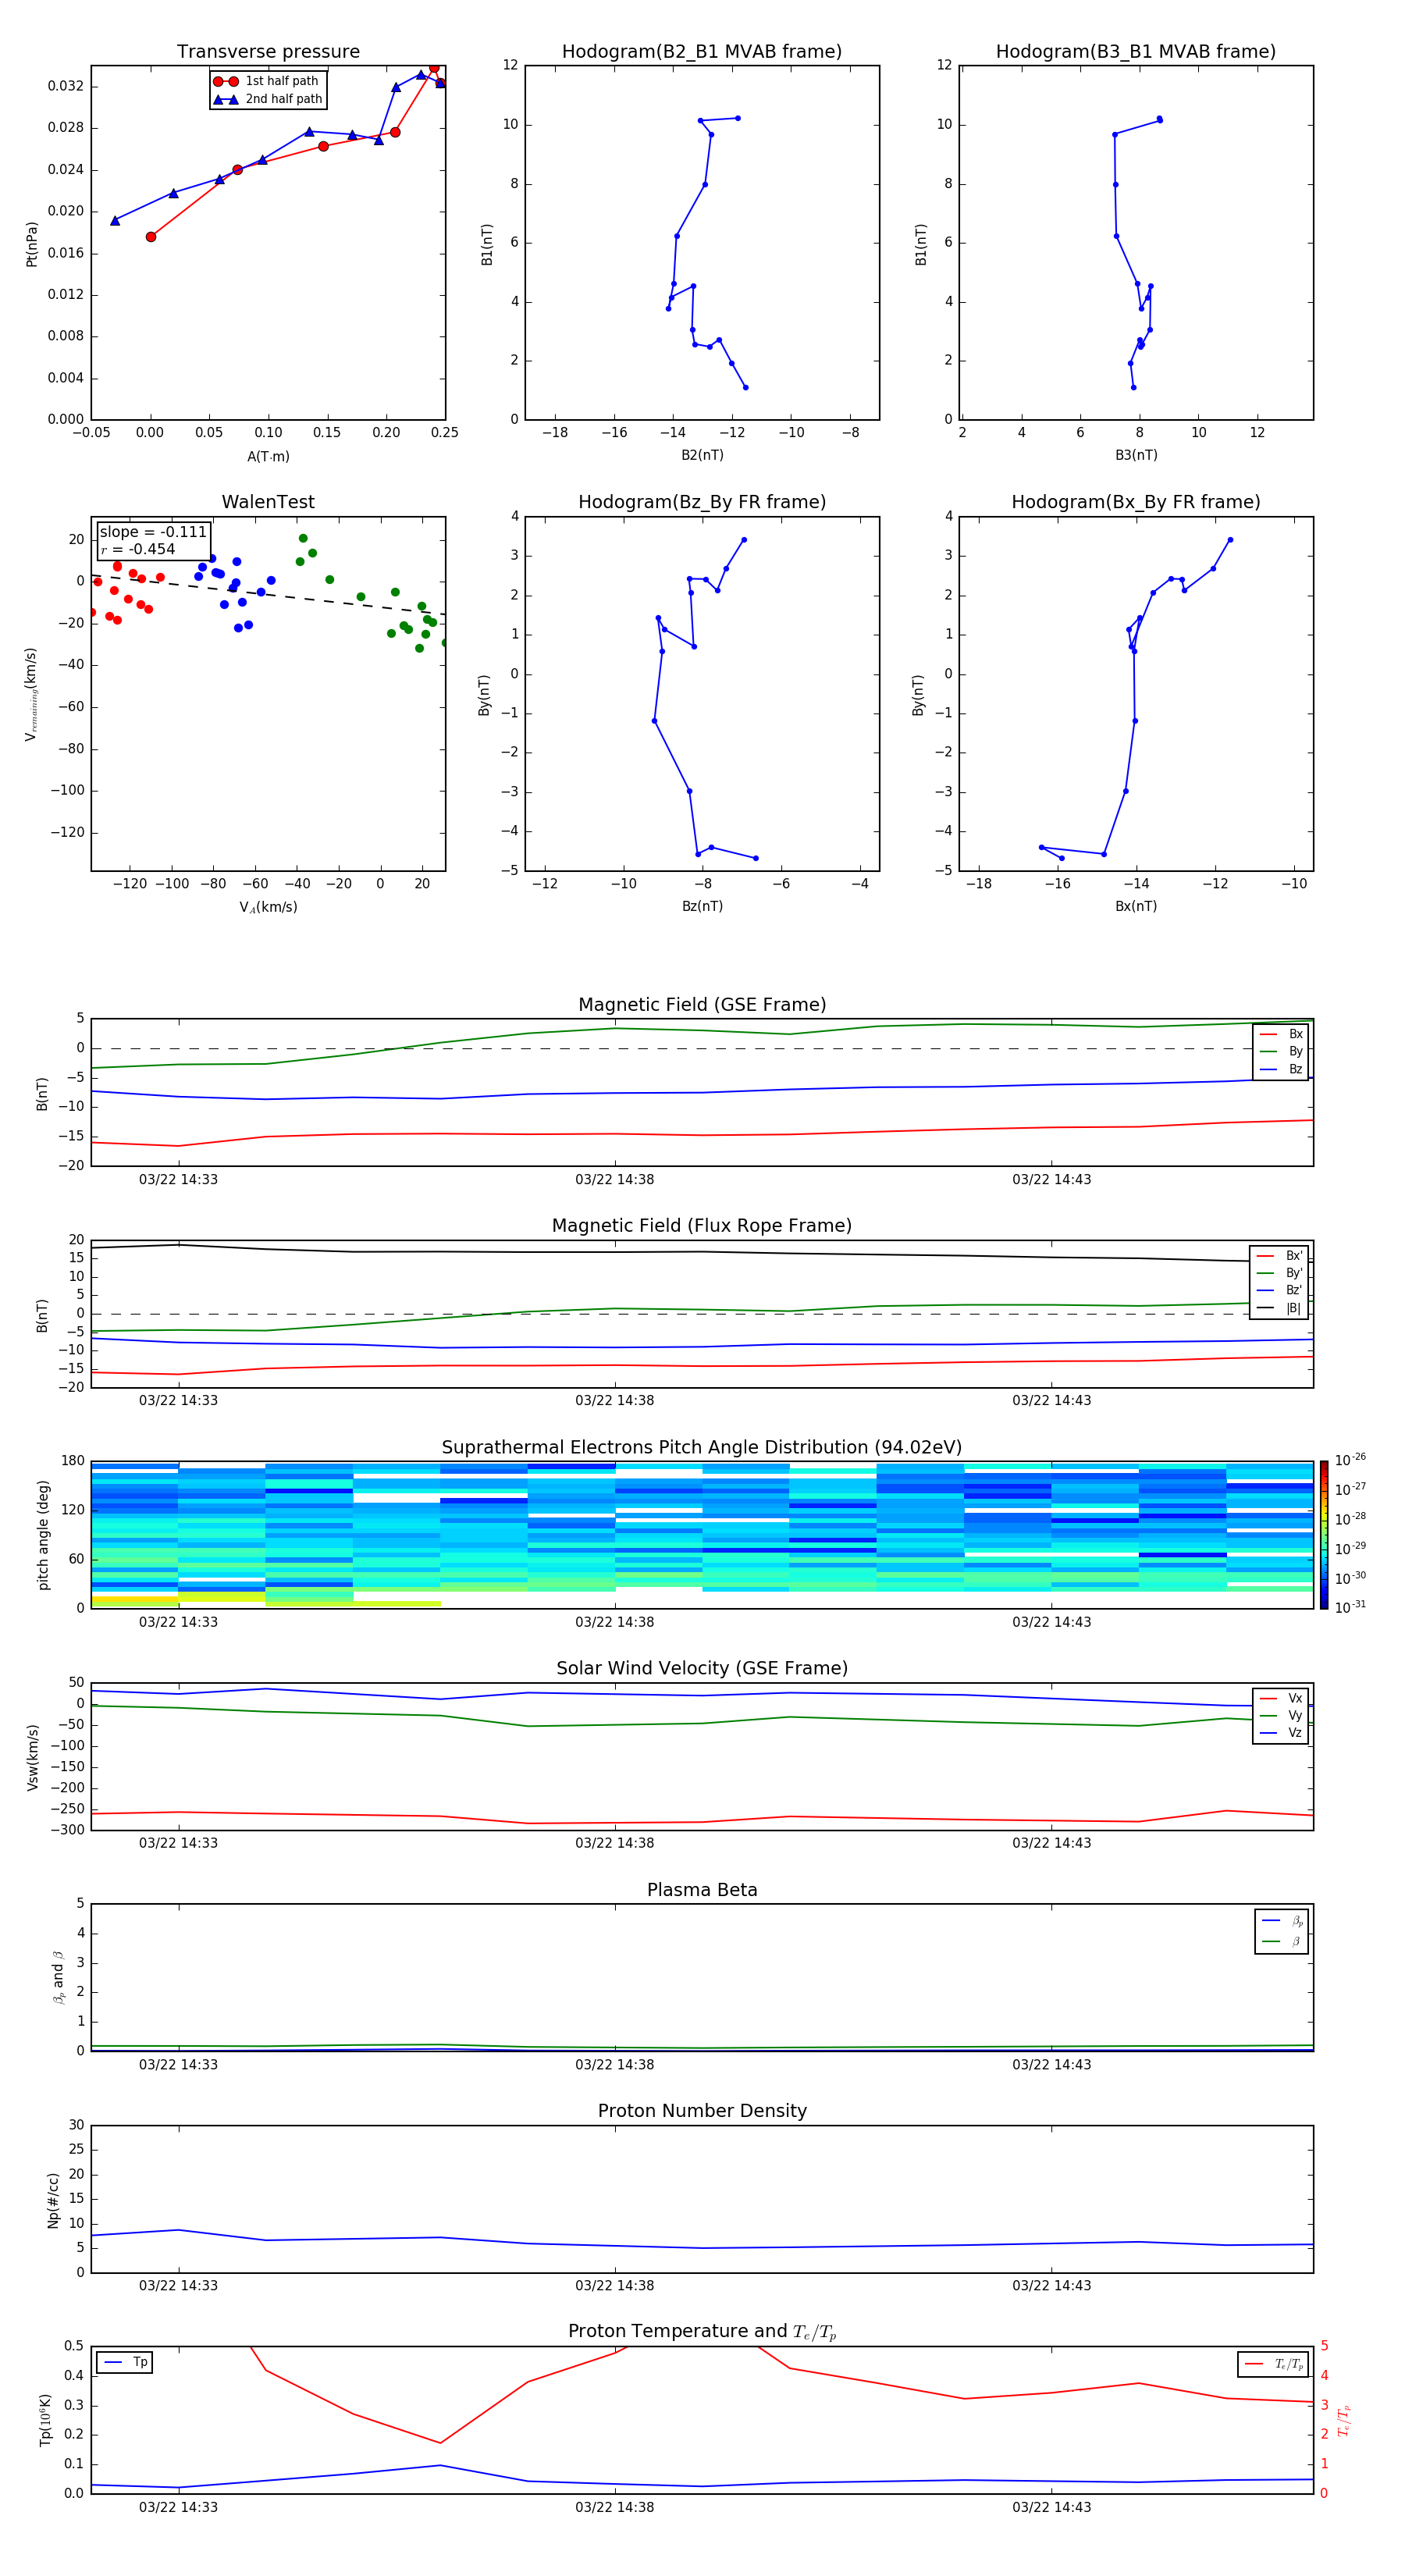Click the "Magnetic Field (Flux Rope Frame)" title

[x=702, y=1226]
